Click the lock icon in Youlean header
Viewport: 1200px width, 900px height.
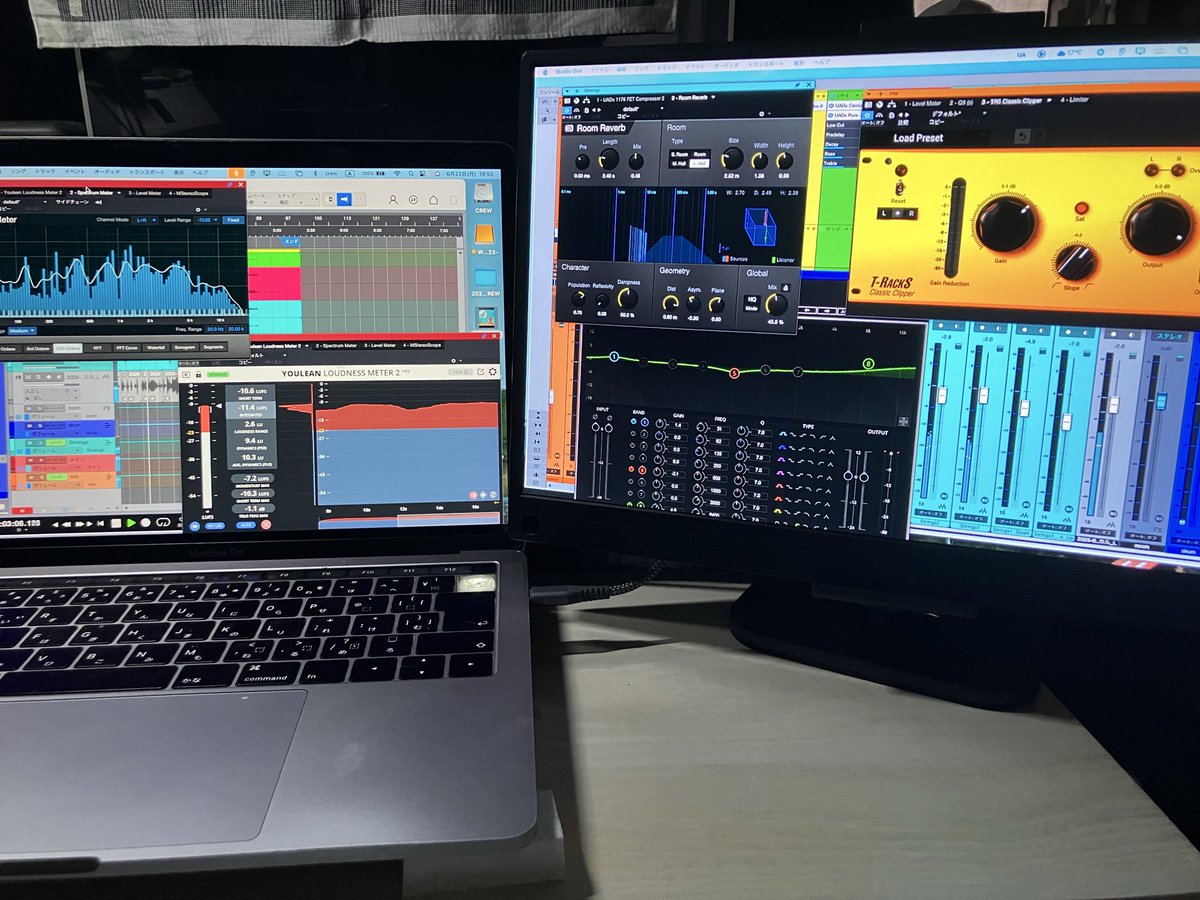coord(198,374)
